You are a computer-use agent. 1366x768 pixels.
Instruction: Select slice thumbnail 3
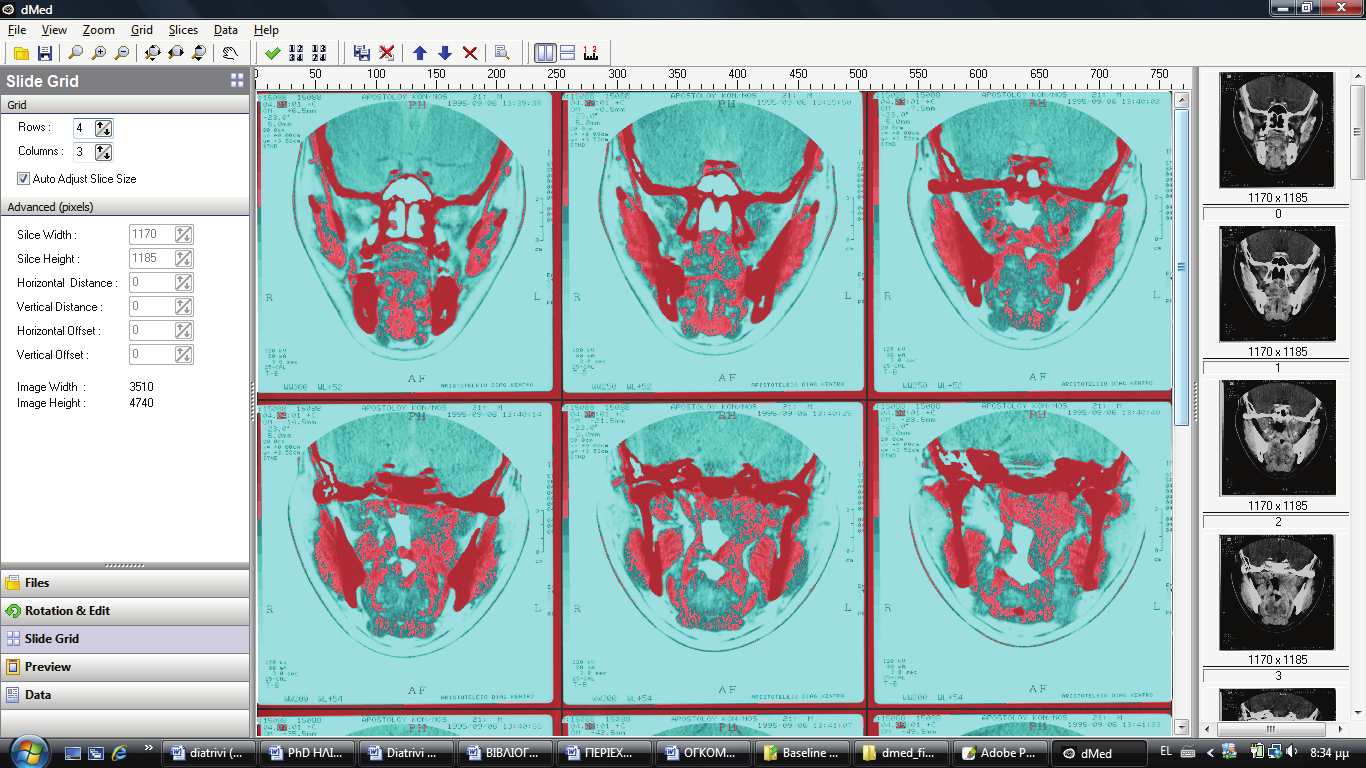pyautogui.click(x=1278, y=593)
